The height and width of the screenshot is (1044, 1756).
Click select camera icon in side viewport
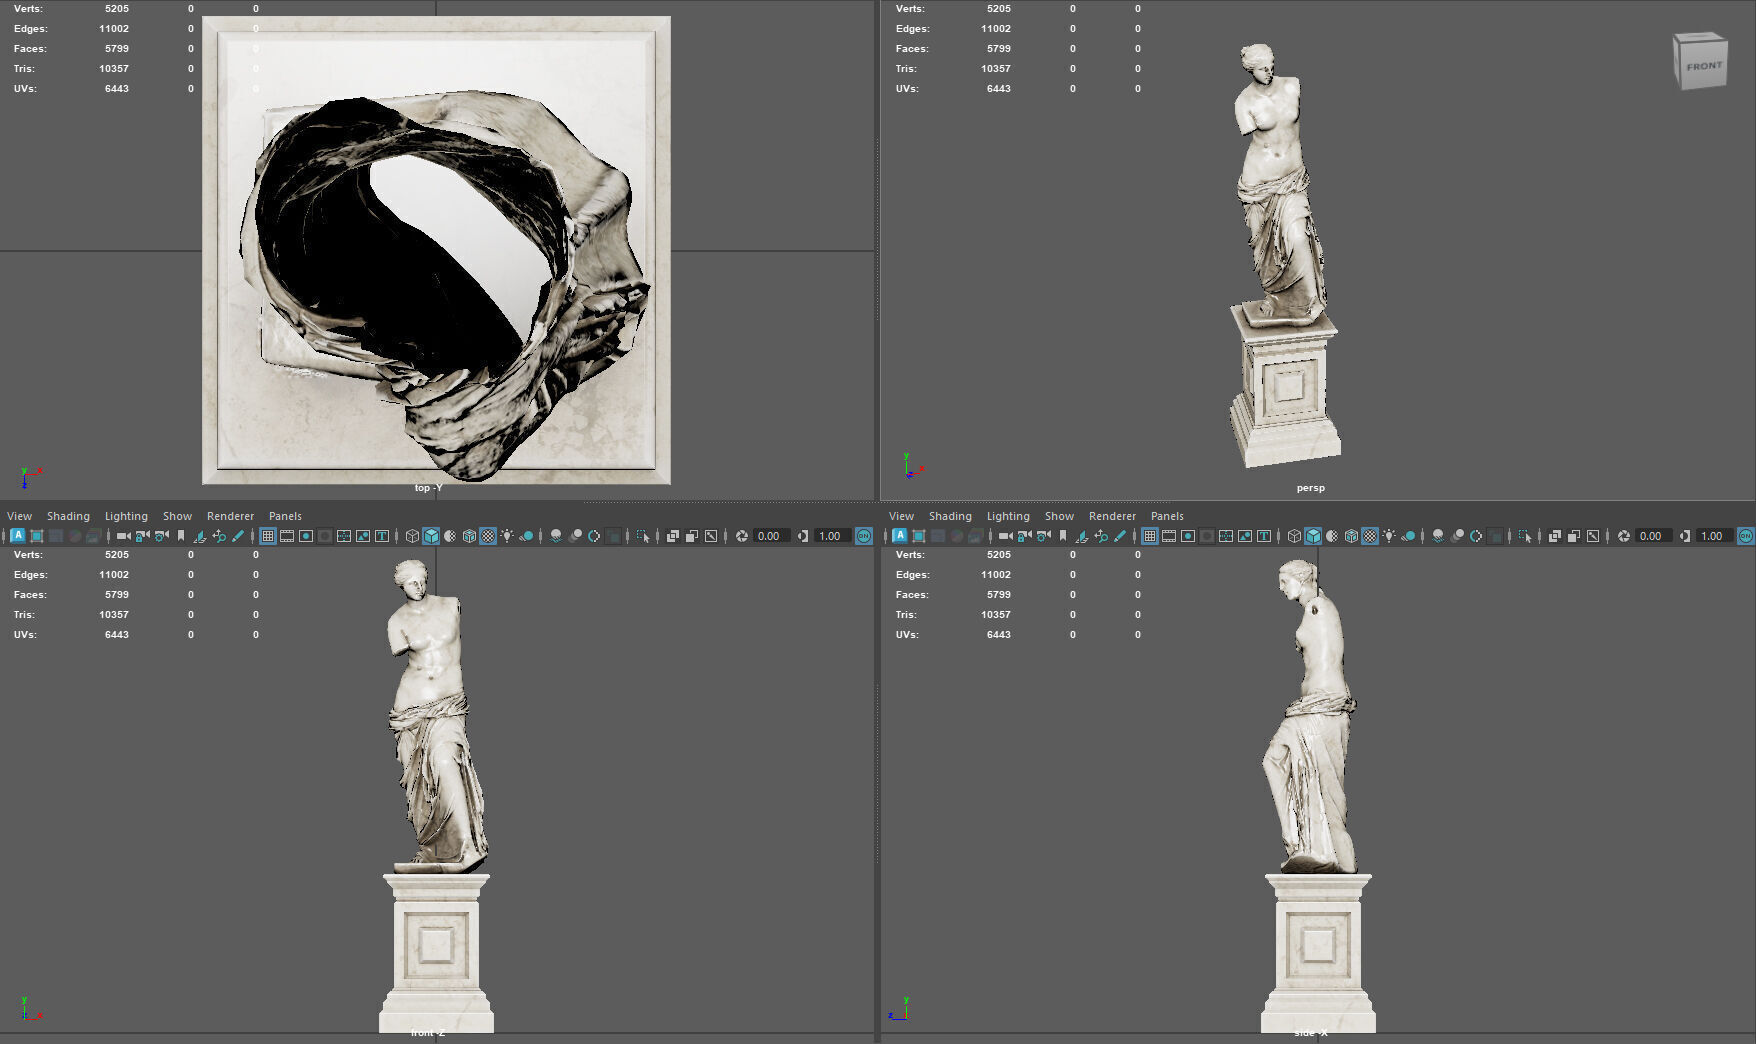point(1005,536)
